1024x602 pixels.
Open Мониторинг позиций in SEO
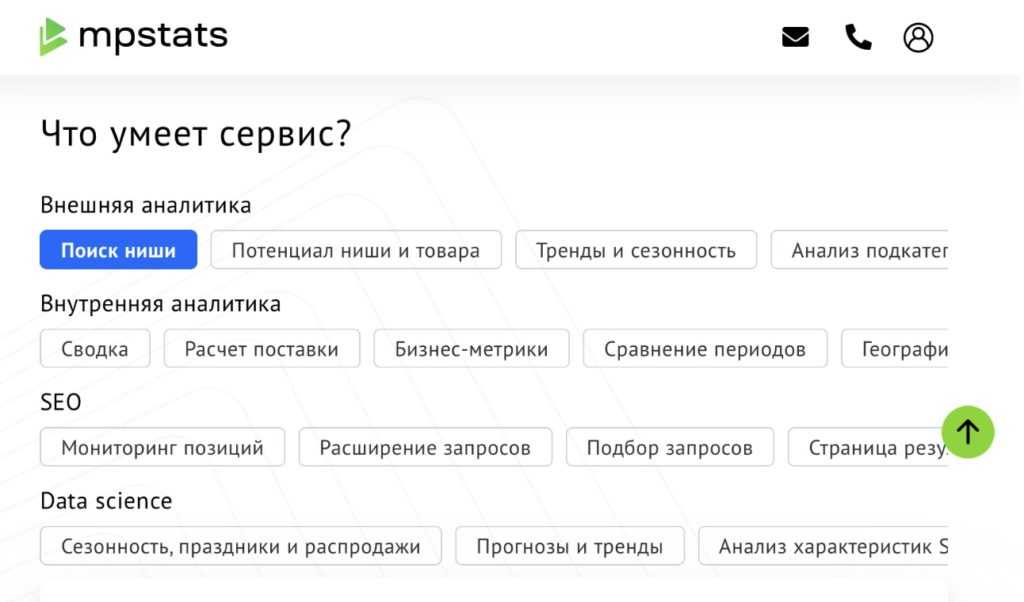162,447
